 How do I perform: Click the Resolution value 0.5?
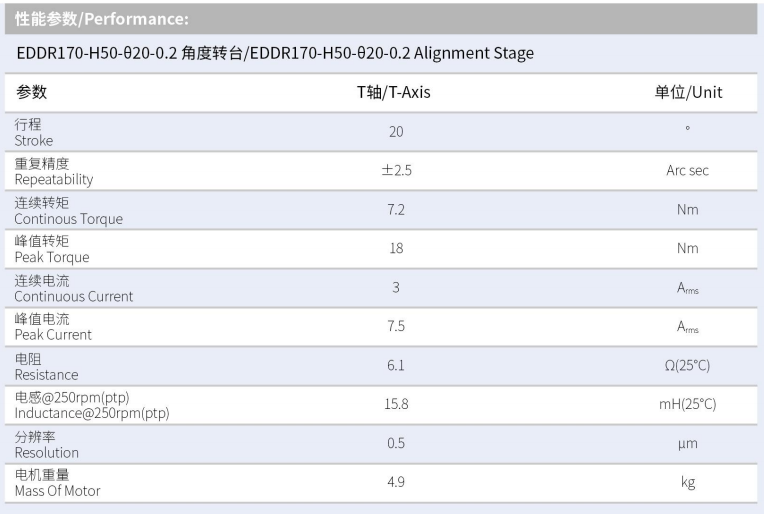(395, 444)
